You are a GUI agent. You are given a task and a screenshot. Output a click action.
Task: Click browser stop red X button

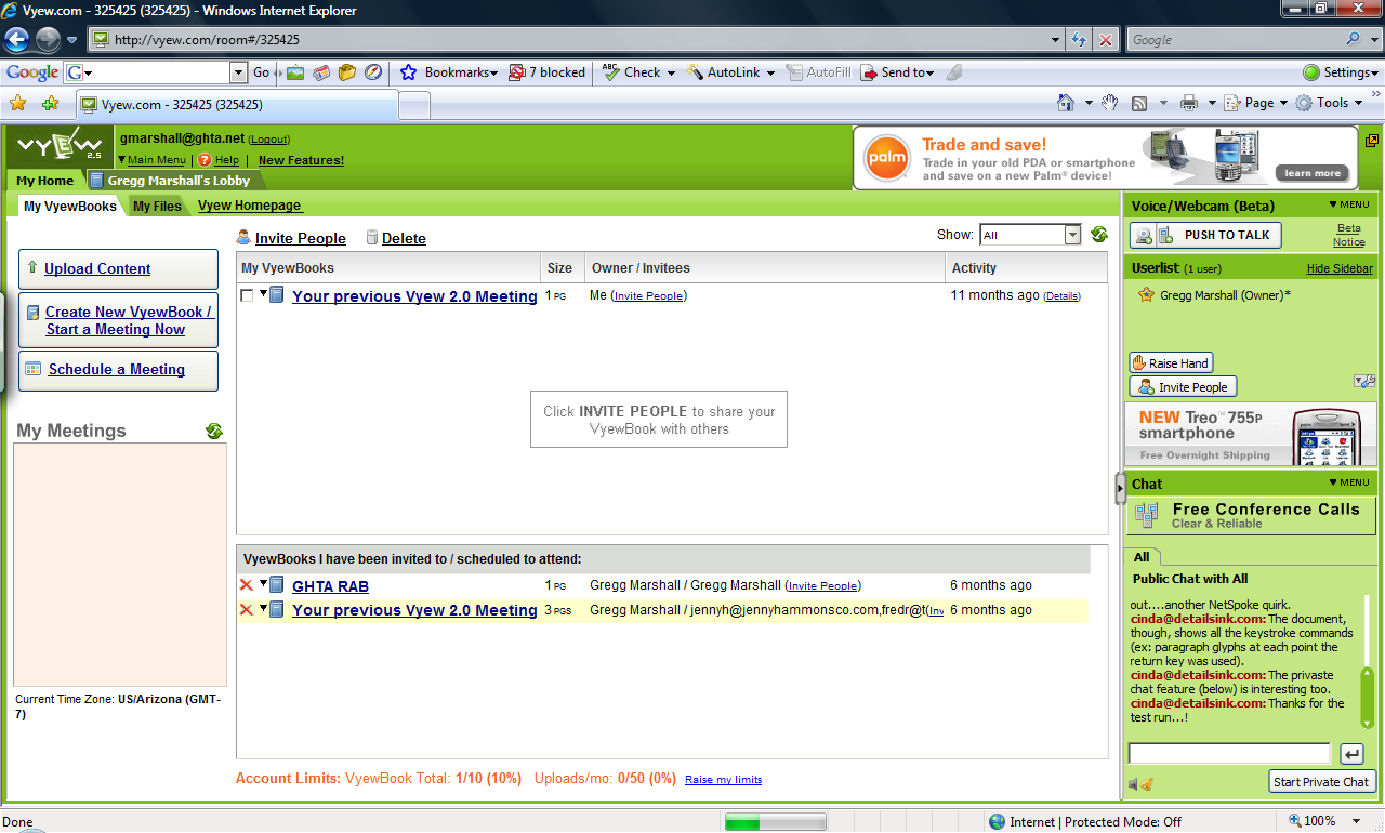tap(1105, 40)
